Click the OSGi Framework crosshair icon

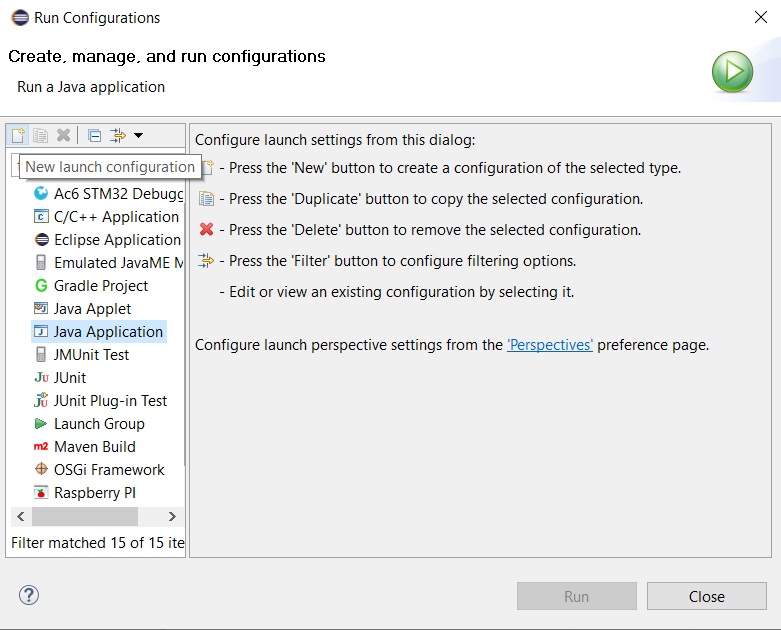pyautogui.click(x=41, y=469)
